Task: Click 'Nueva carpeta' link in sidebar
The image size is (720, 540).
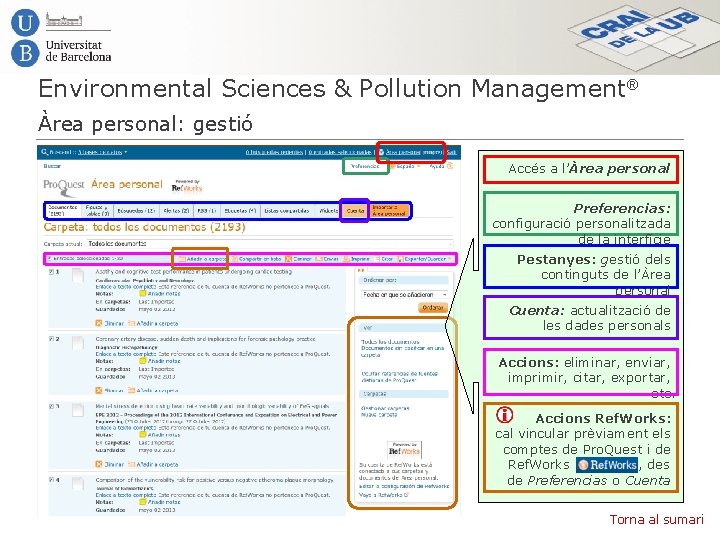Action: click(x=379, y=414)
